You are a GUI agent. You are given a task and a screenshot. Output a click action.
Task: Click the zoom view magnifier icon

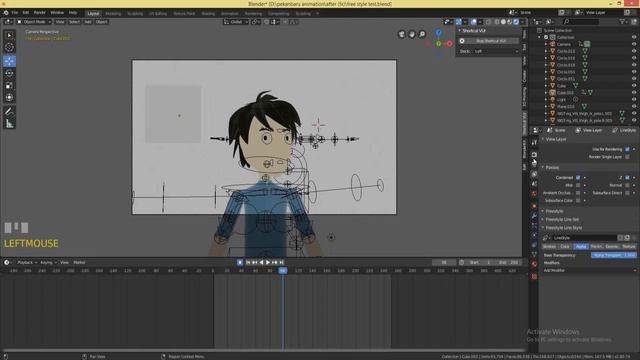coord(422,34)
